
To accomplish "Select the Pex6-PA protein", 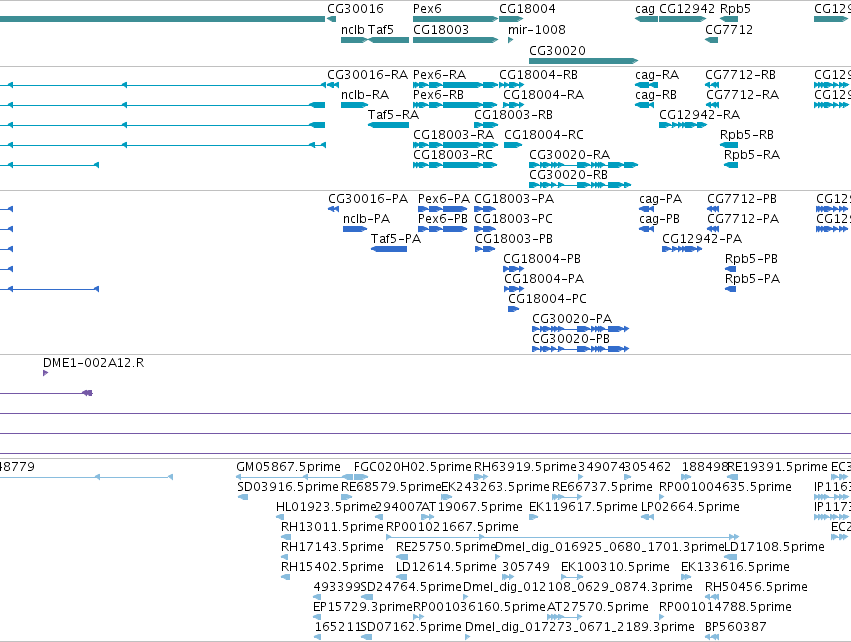I will click(x=442, y=209).
